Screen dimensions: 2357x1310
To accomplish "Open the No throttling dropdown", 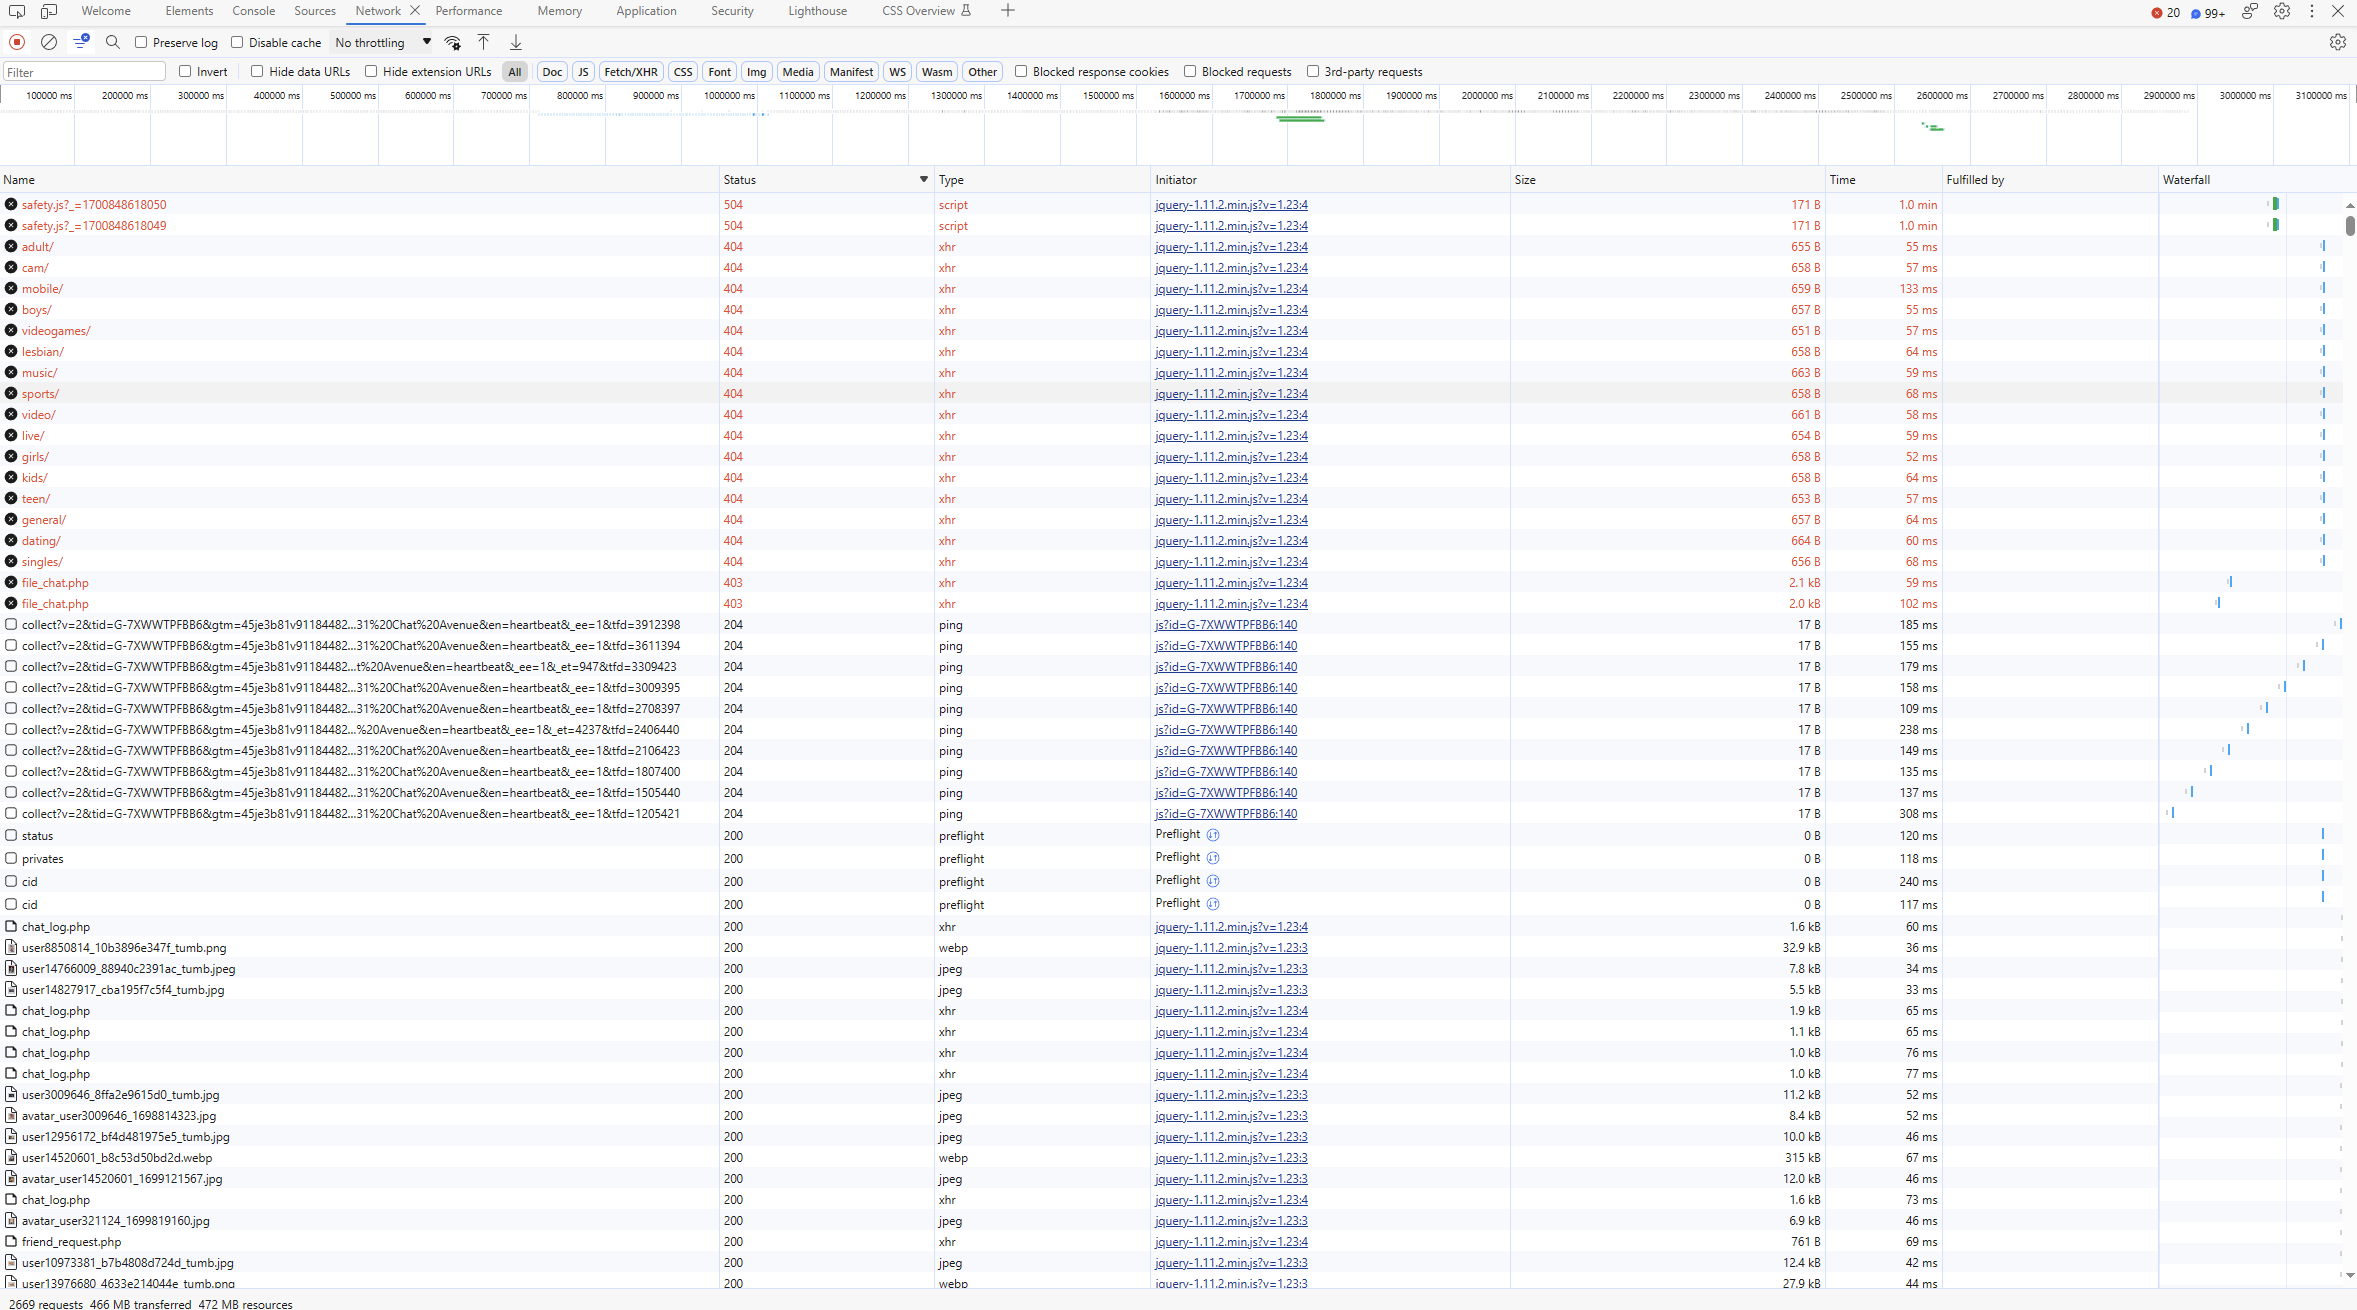I will click(383, 42).
